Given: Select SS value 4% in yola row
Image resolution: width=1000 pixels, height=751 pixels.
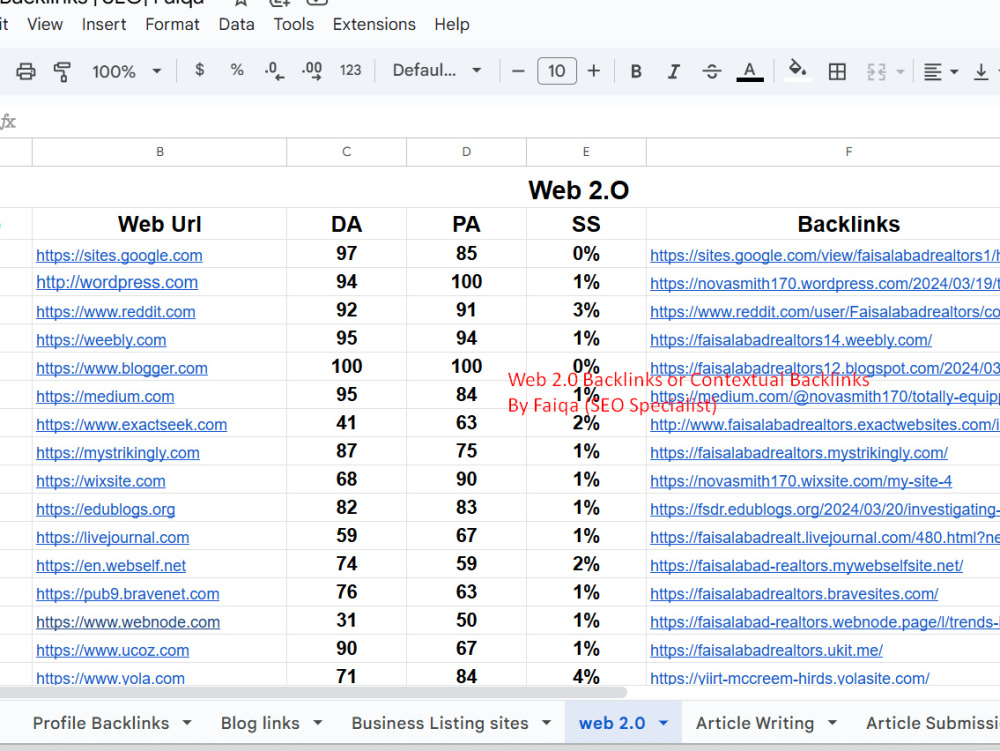Looking at the screenshot, I should click(x=586, y=676).
